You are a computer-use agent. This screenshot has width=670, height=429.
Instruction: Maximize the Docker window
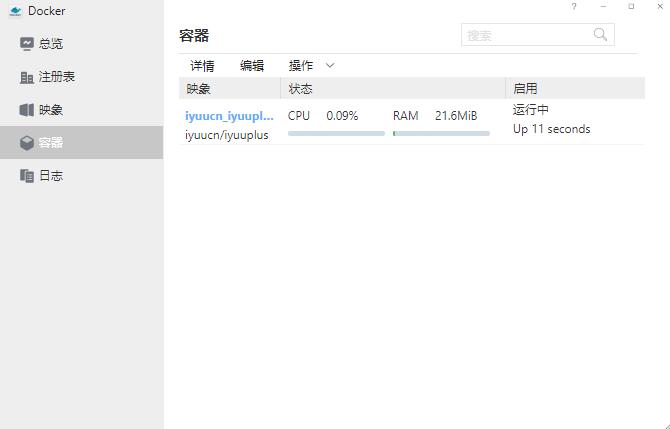coord(631,6)
